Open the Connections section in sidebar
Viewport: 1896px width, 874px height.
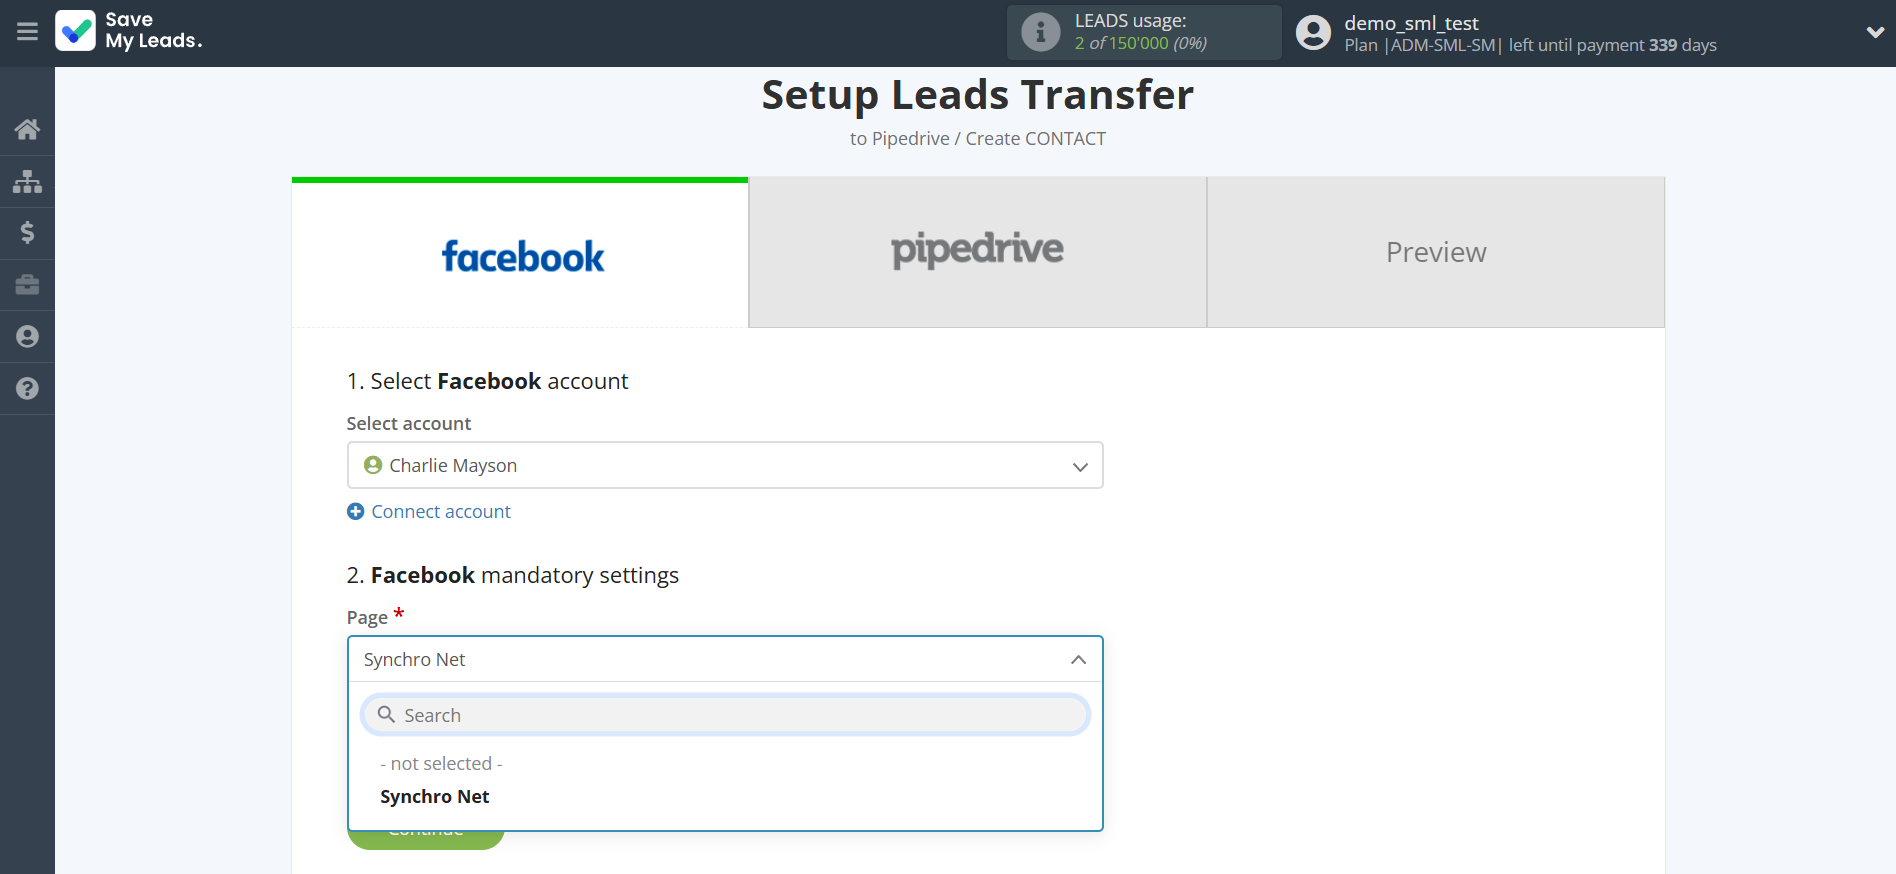point(27,181)
